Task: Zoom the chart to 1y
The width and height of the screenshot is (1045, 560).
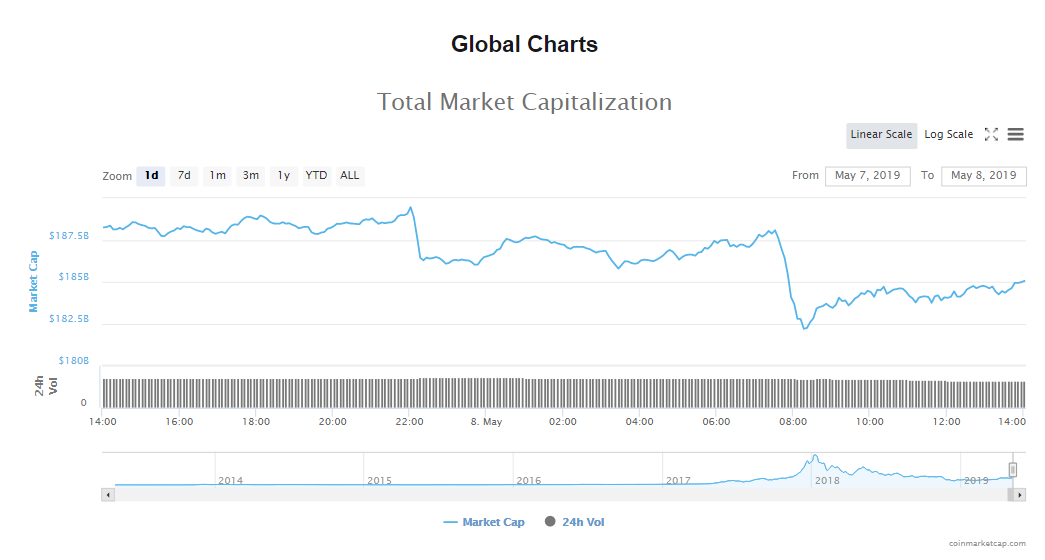Action: click(284, 176)
